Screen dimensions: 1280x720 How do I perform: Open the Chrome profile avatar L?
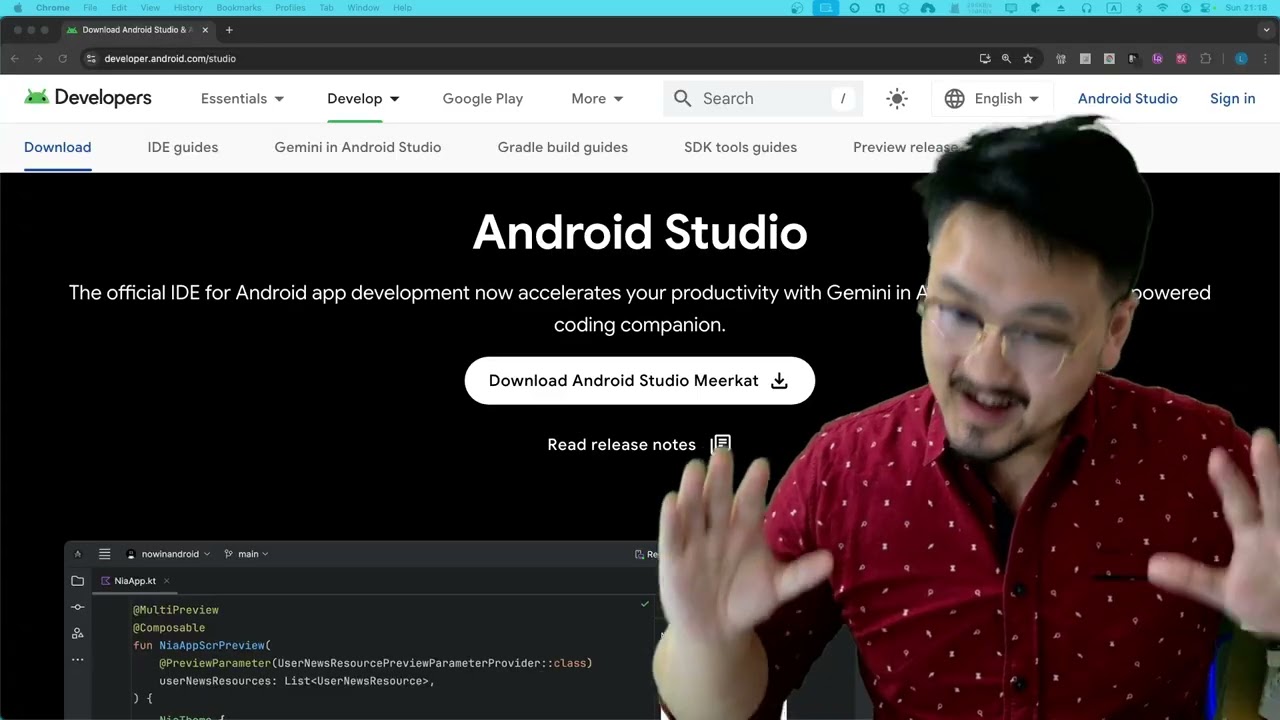[x=1241, y=59]
